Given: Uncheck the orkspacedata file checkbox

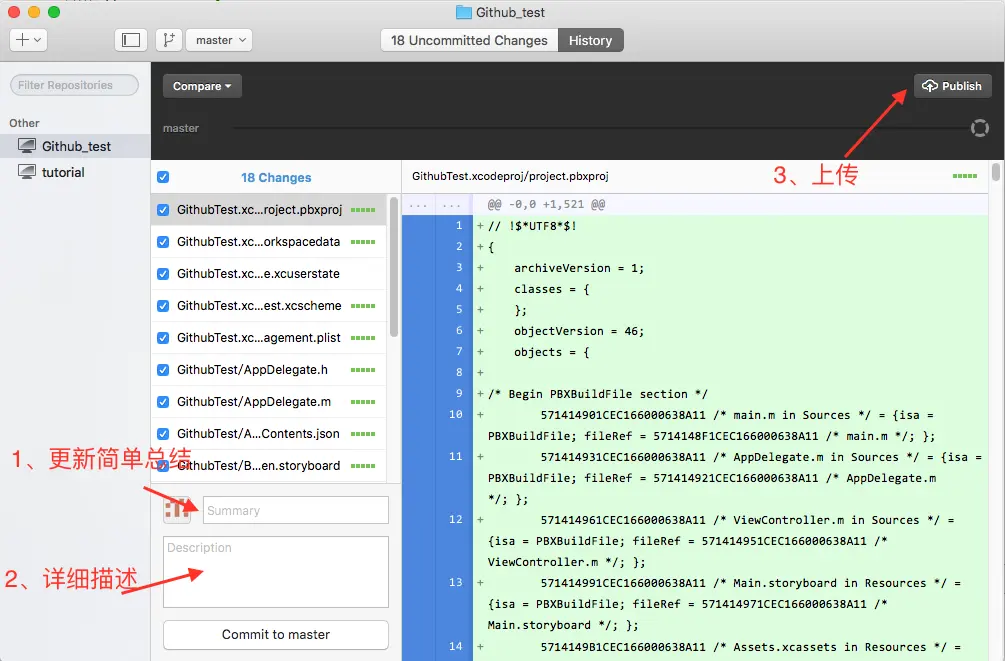Looking at the screenshot, I should pyautogui.click(x=163, y=242).
